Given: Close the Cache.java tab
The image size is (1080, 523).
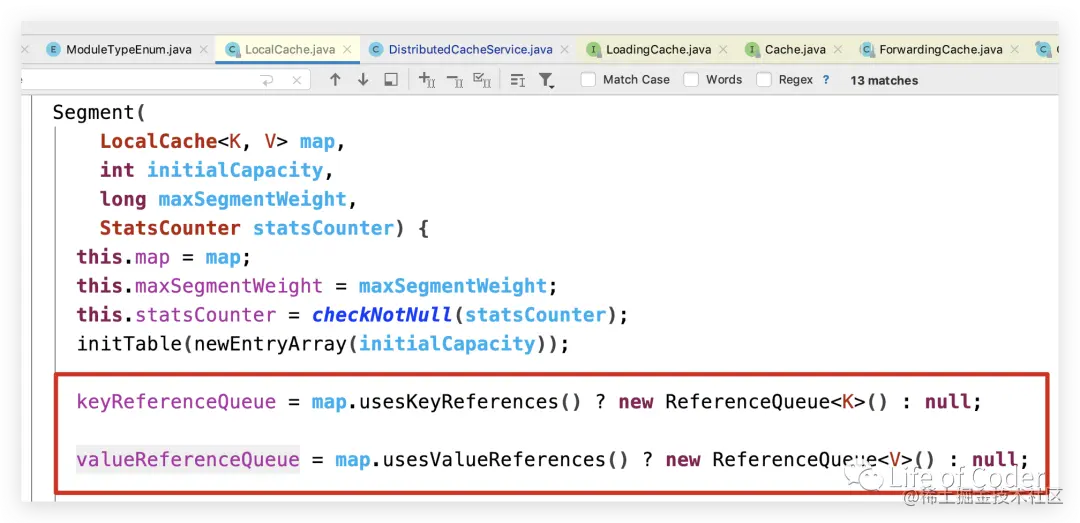Looking at the screenshot, I should click(838, 50).
